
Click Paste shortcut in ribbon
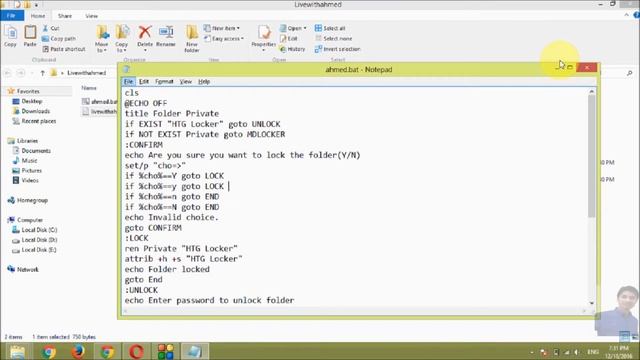(64, 49)
